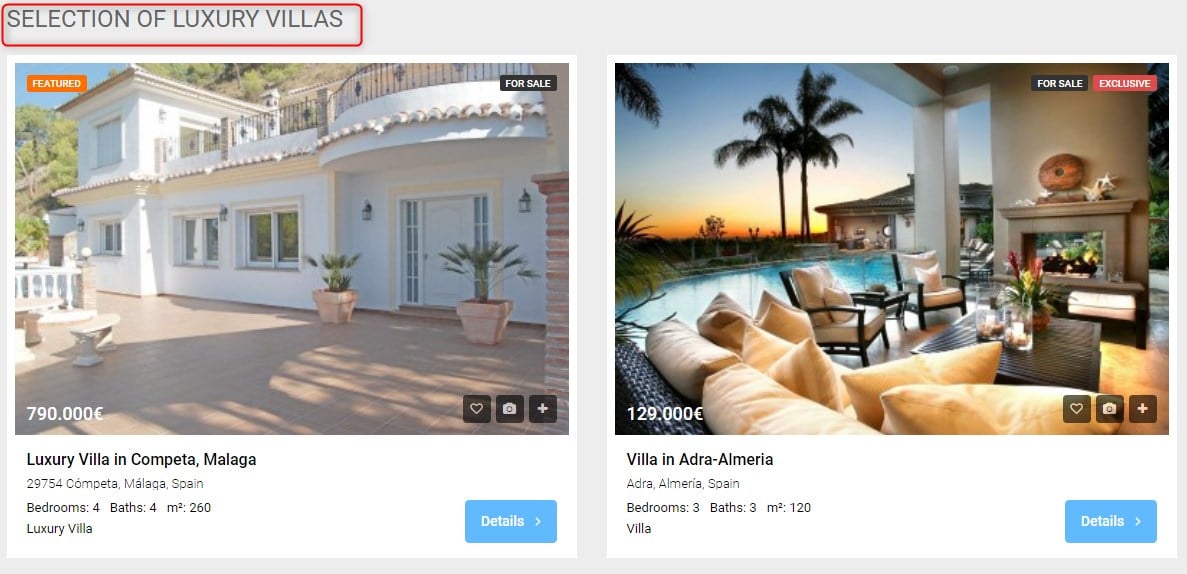
Task: Click Selection of Luxury Villas heading
Action: coord(175,19)
